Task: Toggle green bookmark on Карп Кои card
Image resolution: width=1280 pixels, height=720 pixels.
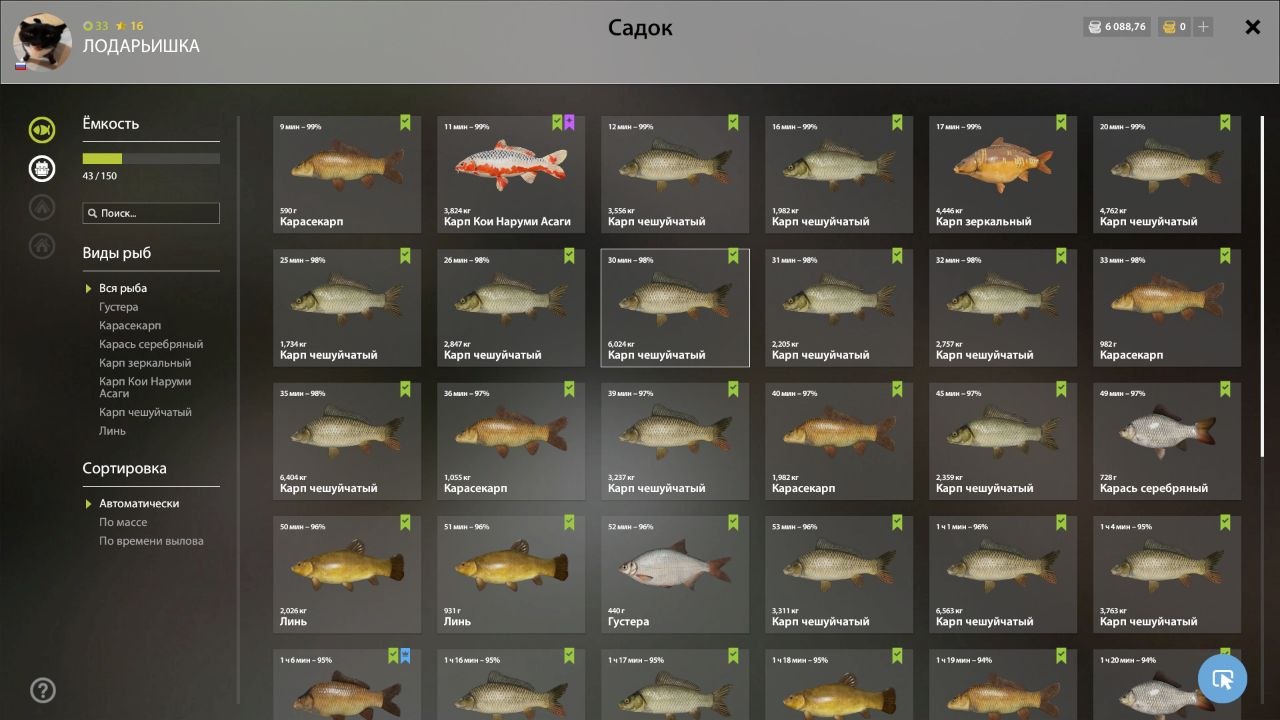Action: 558,123
